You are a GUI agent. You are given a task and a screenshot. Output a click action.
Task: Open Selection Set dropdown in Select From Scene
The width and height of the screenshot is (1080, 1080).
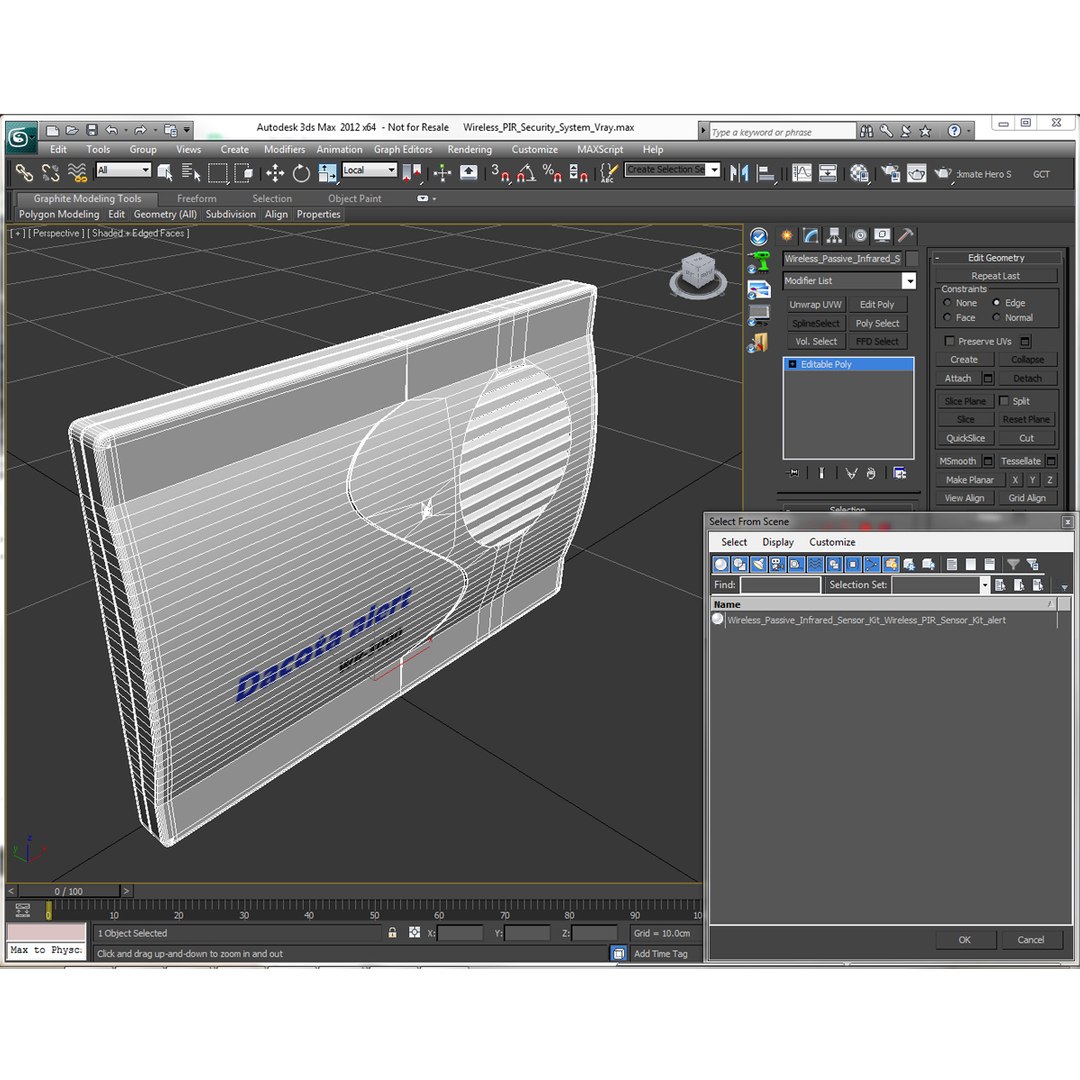click(x=984, y=585)
